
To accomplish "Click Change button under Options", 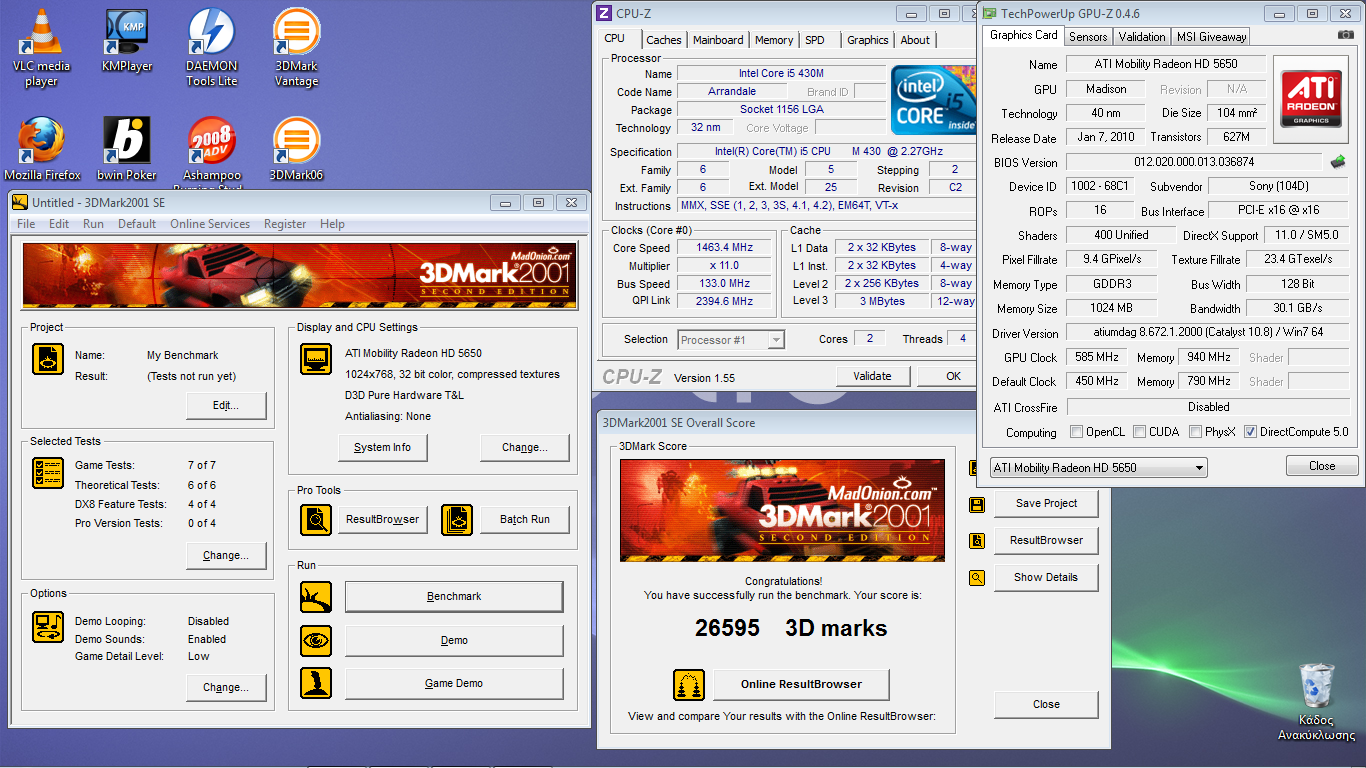I will [x=226, y=687].
